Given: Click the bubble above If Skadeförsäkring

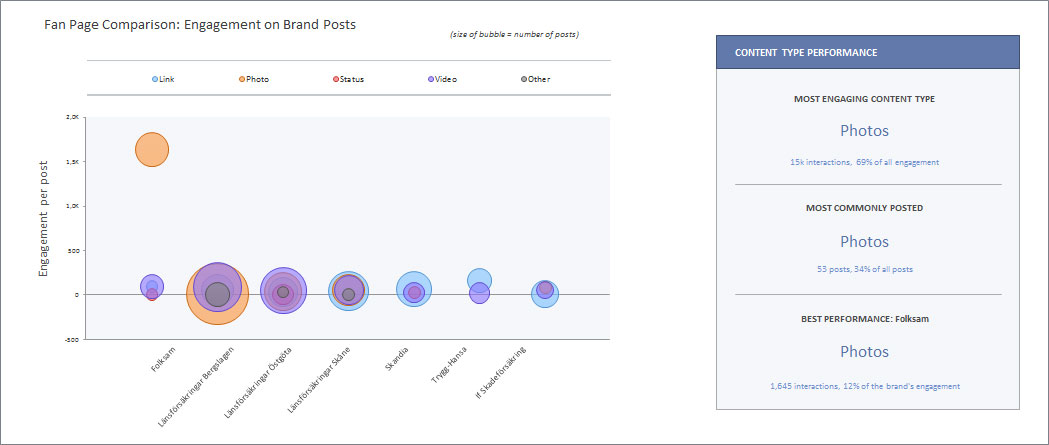Looking at the screenshot, I should coord(545,296).
